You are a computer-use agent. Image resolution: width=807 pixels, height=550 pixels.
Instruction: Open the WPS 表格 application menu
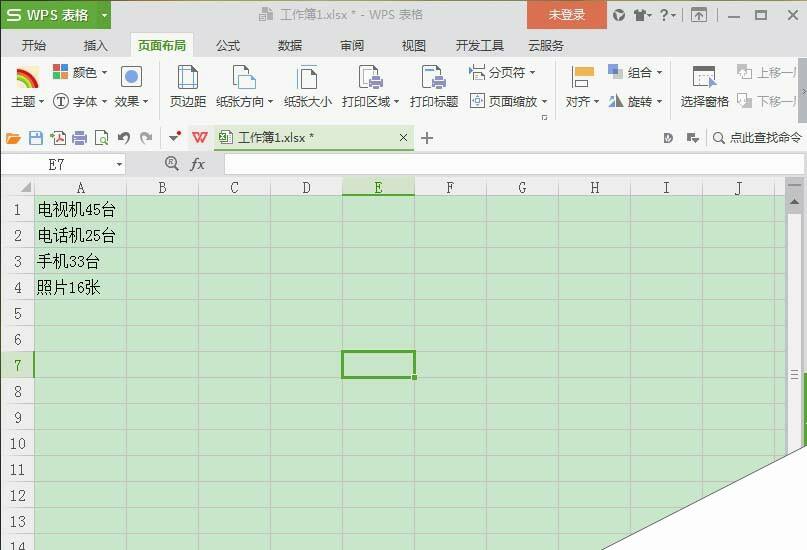pos(55,15)
